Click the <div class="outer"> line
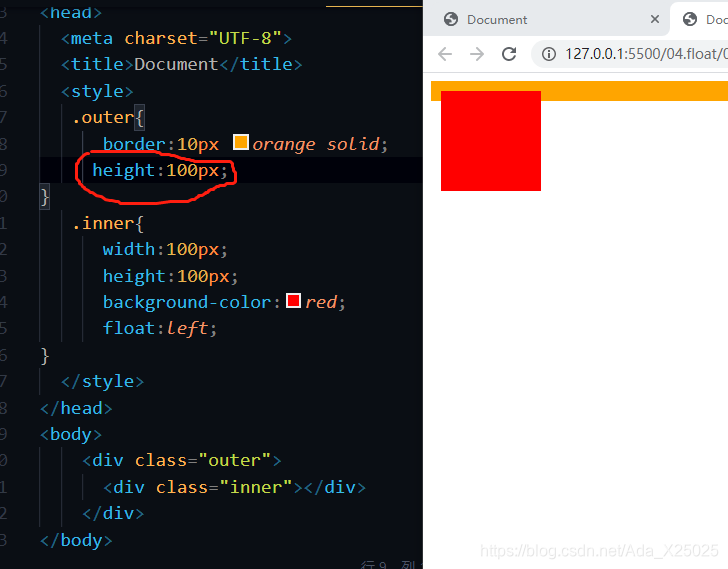 coord(182,460)
